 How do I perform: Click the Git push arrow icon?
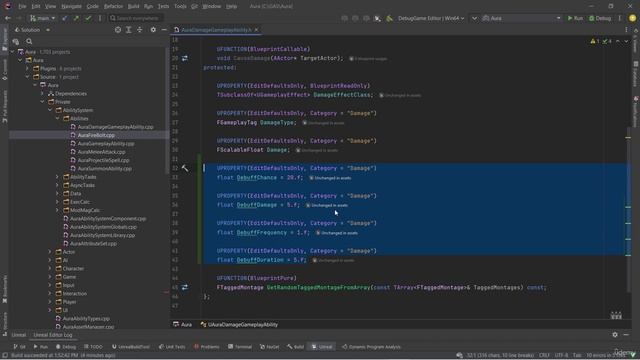(x=76, y=18)
